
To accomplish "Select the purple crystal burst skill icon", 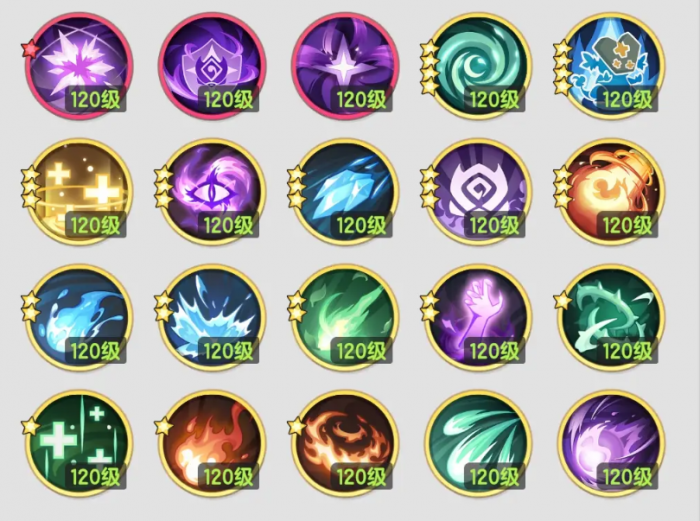I will click(79, 67).
